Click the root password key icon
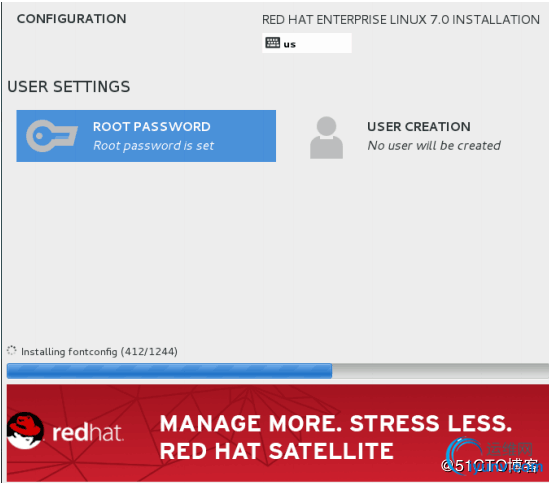549x483 pixels. 52,136
